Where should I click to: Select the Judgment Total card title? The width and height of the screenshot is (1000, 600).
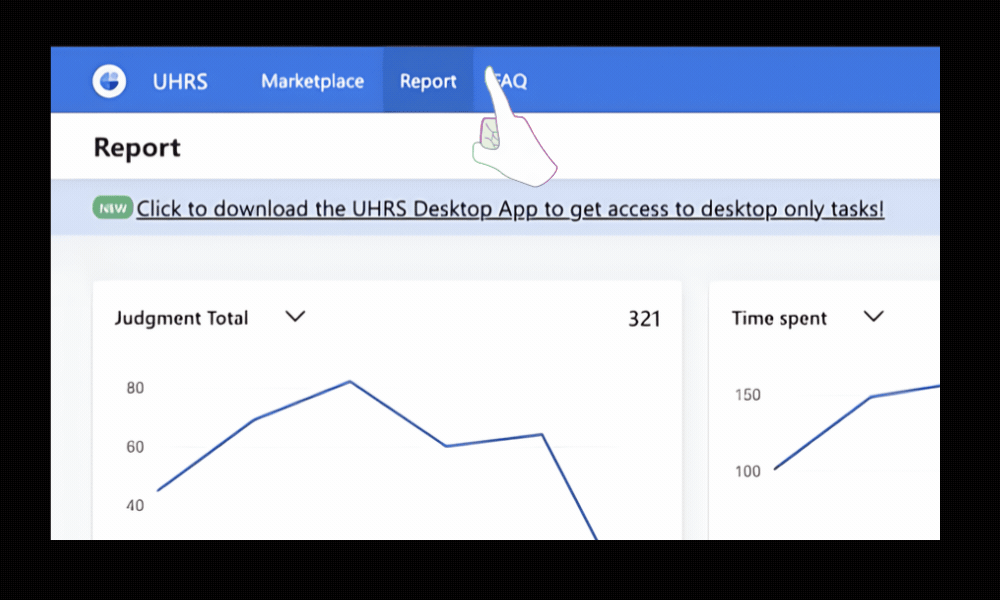181,318
